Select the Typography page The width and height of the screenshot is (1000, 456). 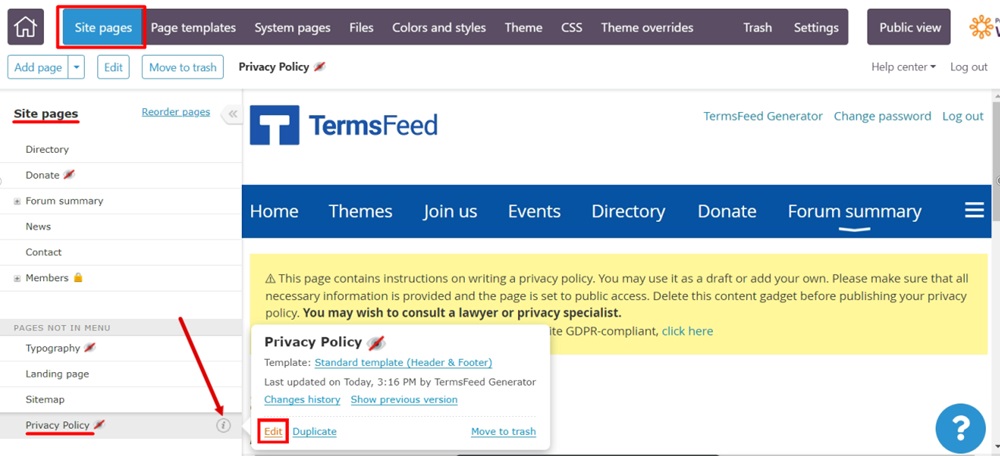(53, 348)
